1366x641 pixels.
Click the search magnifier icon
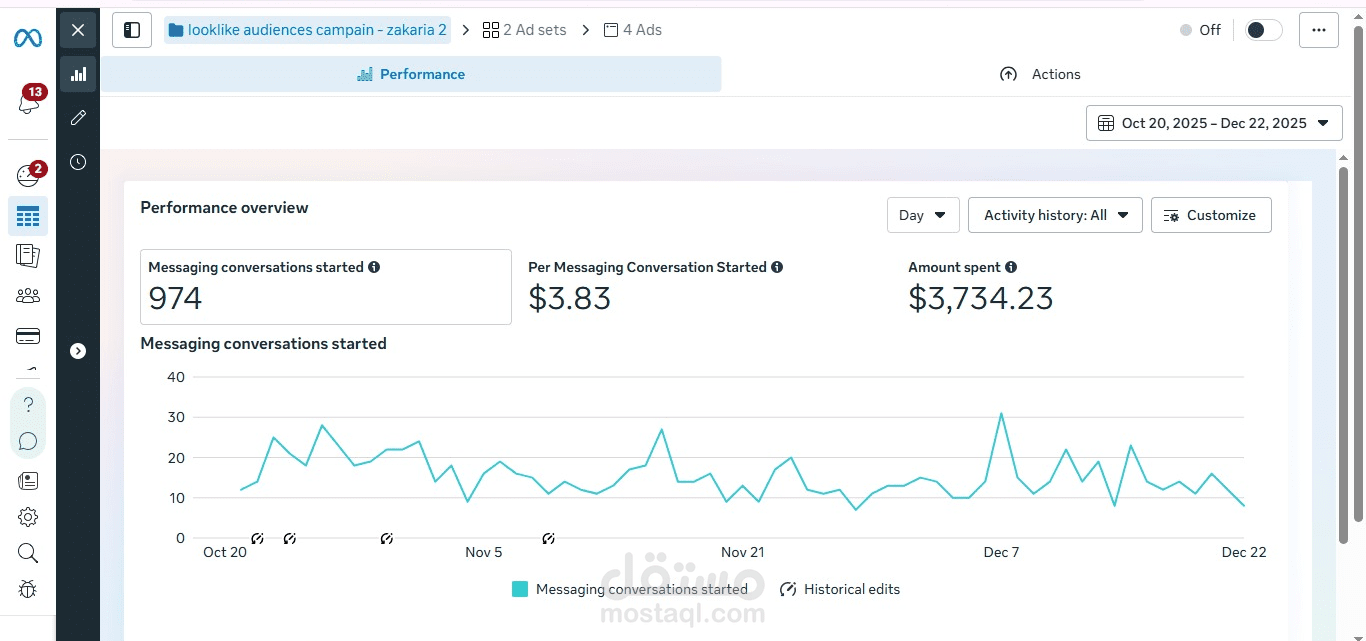pyautogui.click(x=28, y=553)
